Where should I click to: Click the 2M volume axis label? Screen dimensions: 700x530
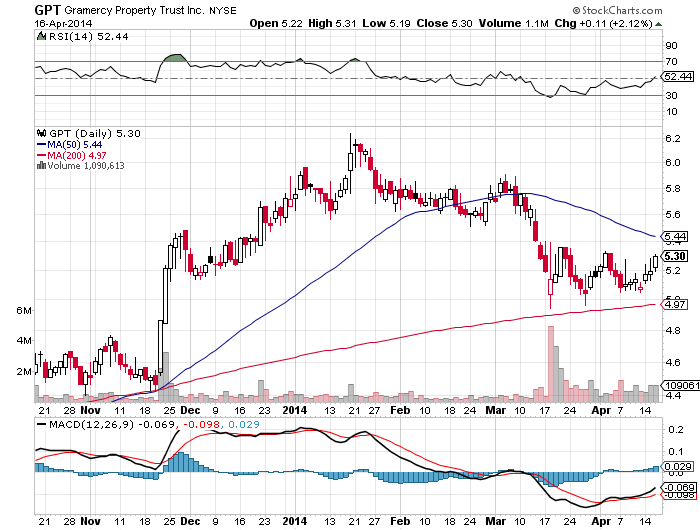click(x=24, y=371)
